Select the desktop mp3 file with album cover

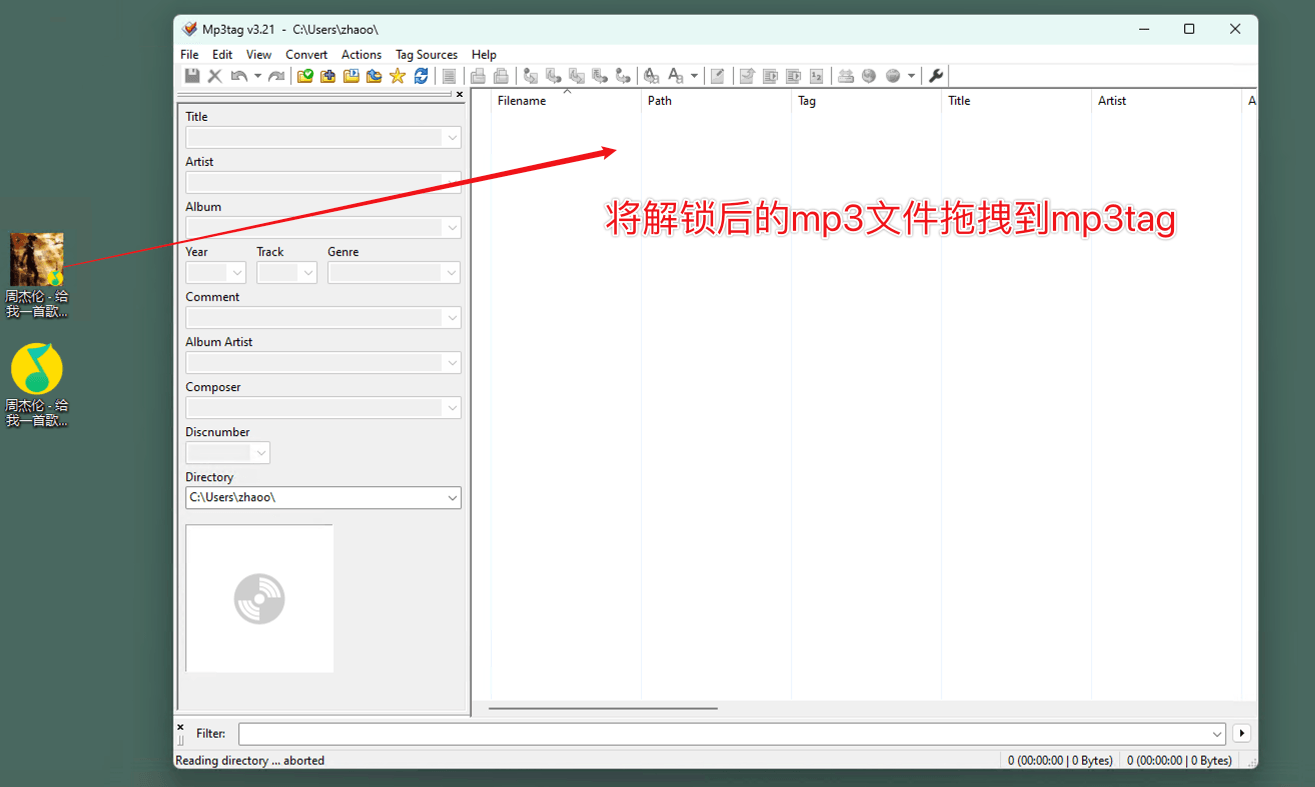(37, 276)
